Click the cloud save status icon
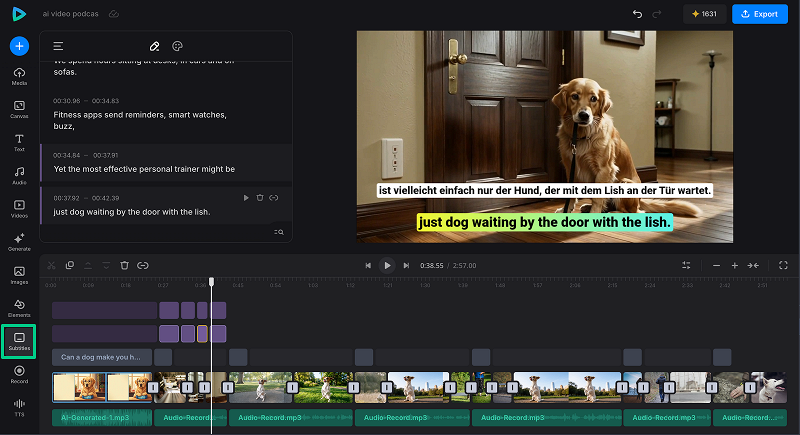This screenshot has height=435, width=800. pos(114,14)
